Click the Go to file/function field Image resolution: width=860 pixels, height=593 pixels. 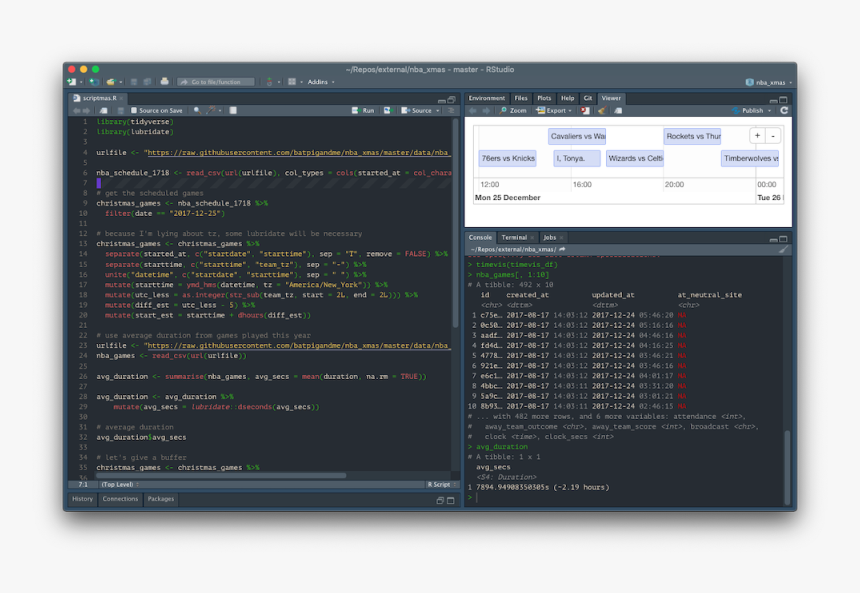[x=216, y=82]
